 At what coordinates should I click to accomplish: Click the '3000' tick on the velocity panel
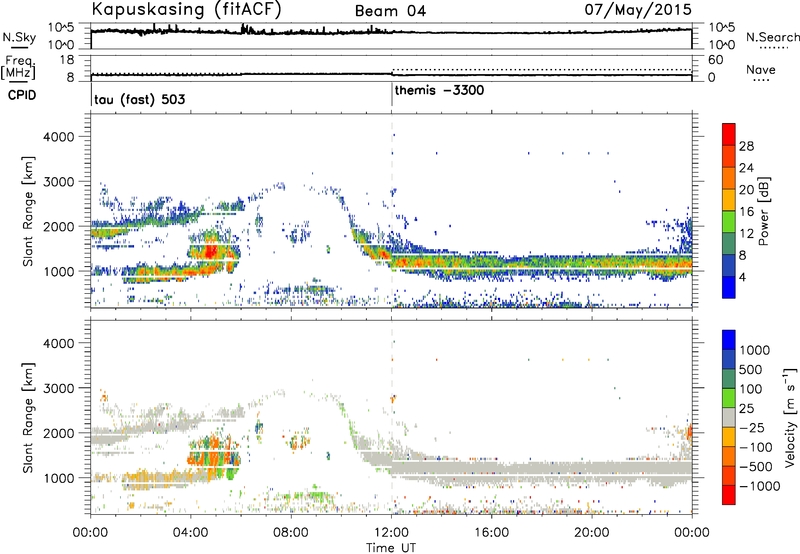click(x=58, y=388)
